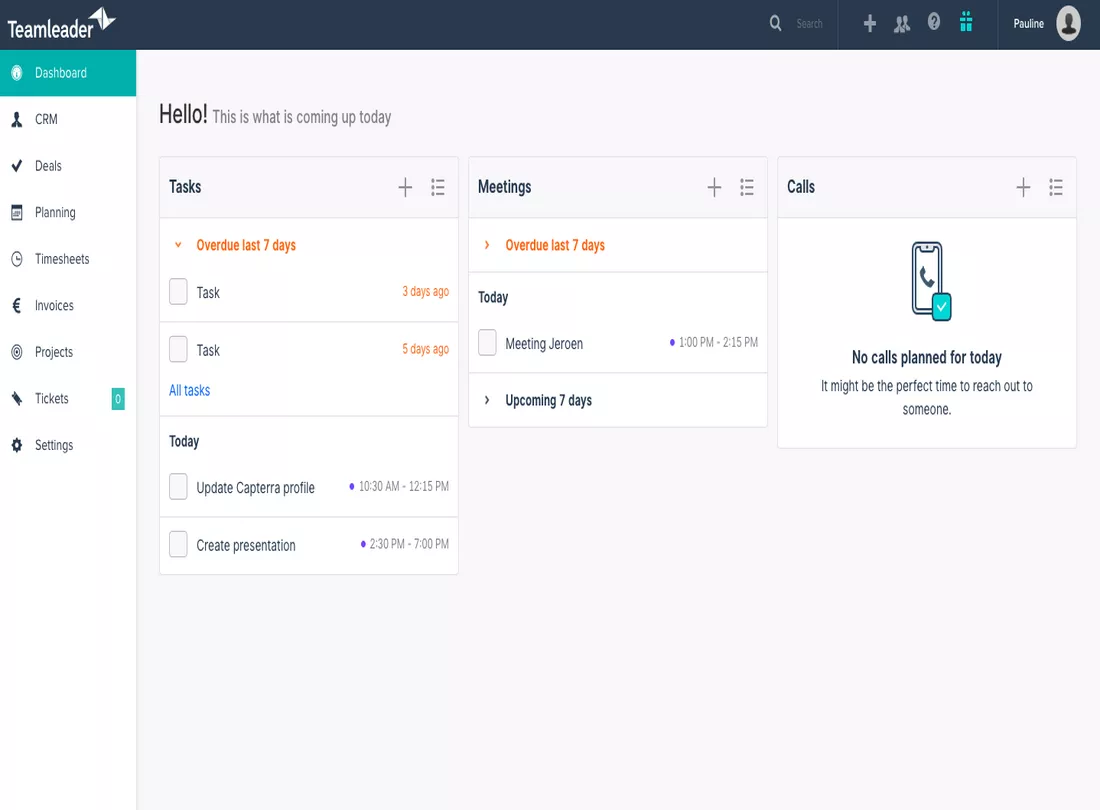
Task: Open Pauline's user profile avatar
Action: click(1068, 24)
